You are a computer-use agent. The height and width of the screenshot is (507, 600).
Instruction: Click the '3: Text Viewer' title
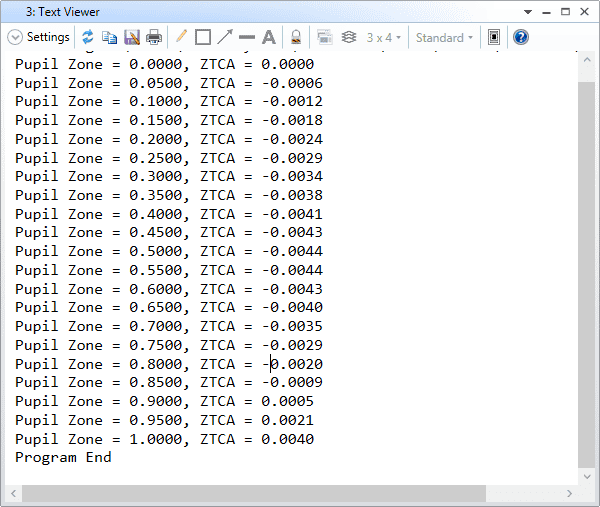[63, 12]
